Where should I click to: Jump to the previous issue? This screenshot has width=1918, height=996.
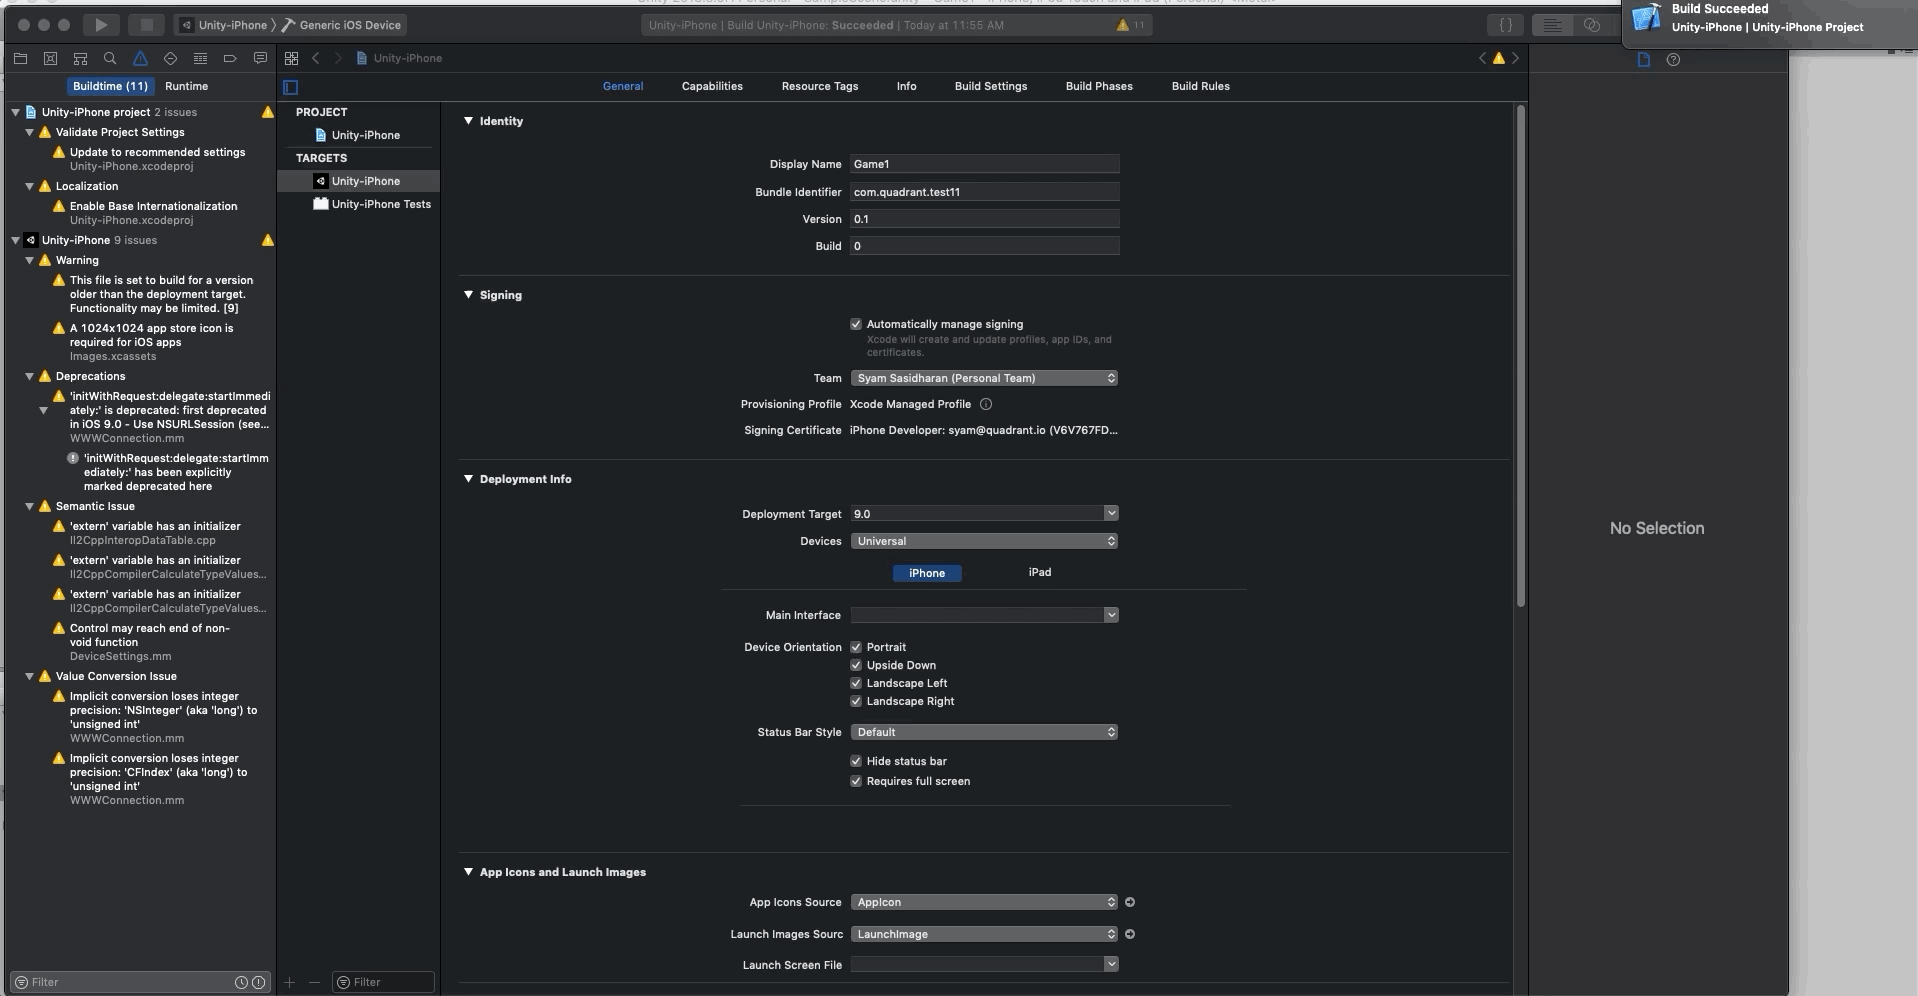pyautogui.click(x=1482, y=58)
